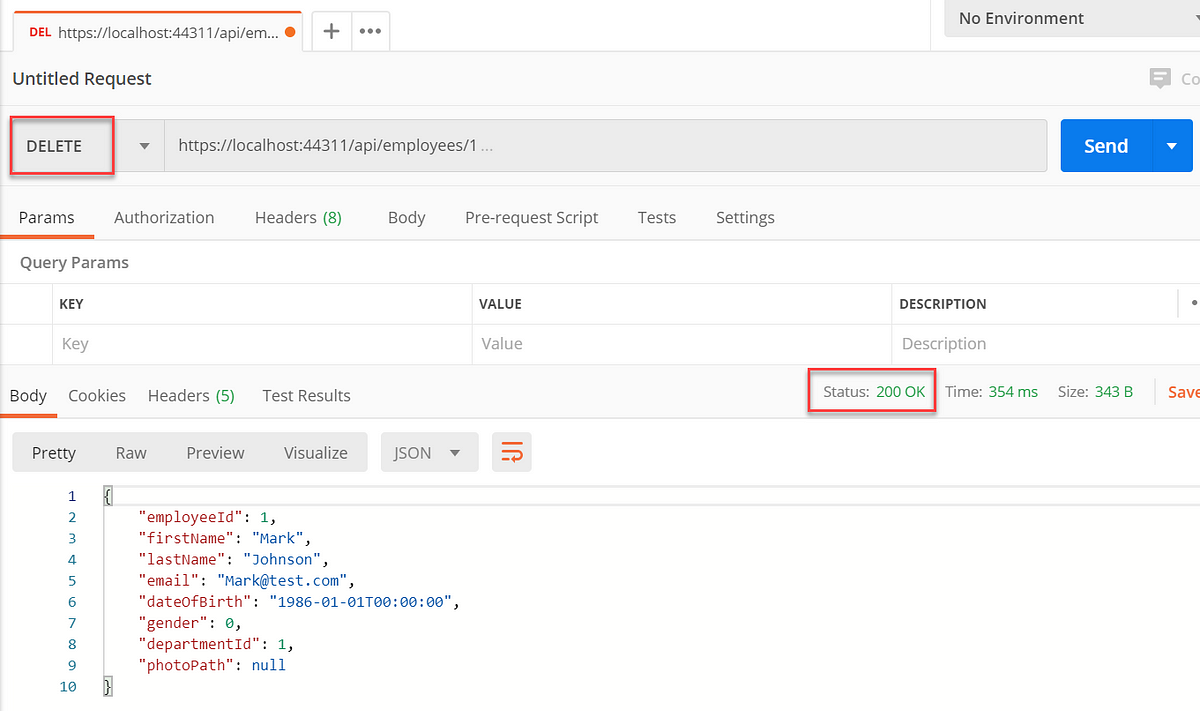Open the request Headers (8) tab

tap(298, 217)
